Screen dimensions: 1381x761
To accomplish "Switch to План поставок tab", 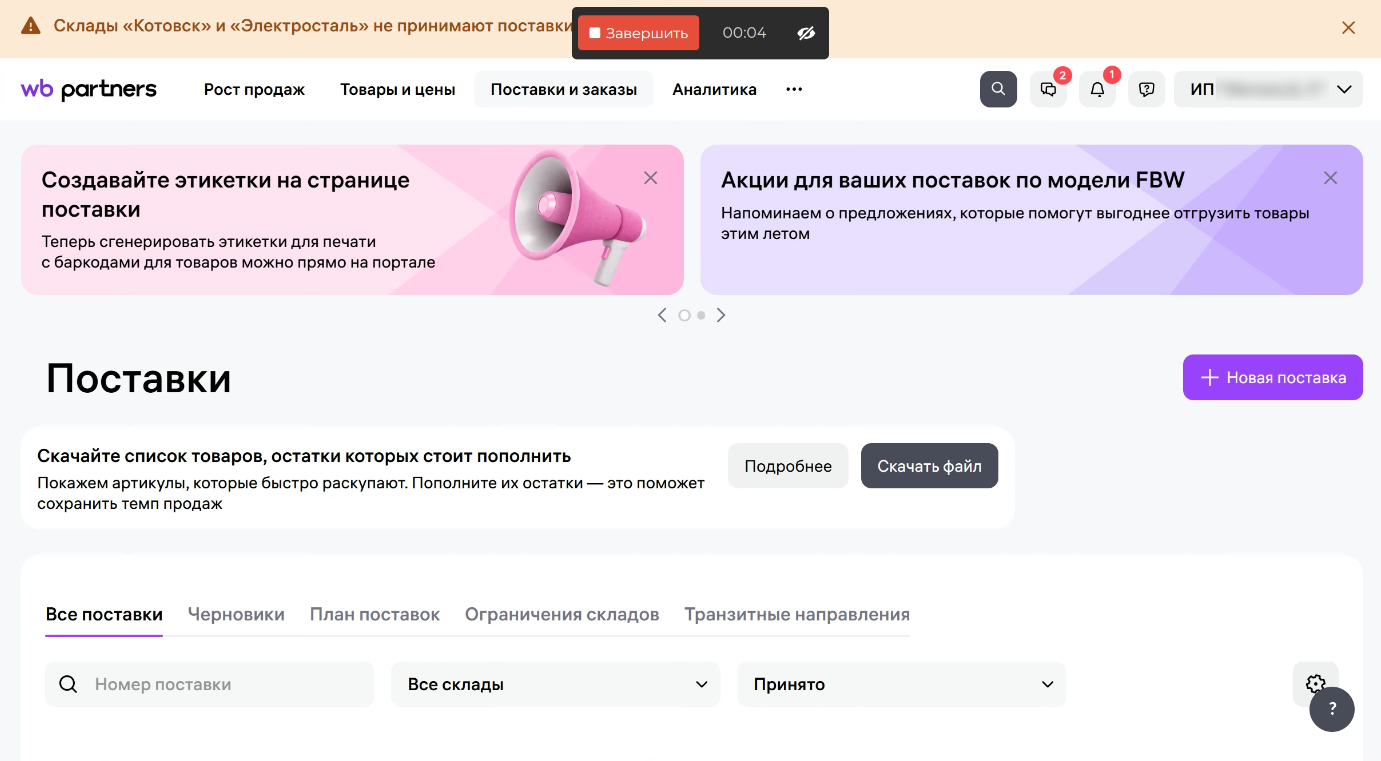I will pos(375,614).
